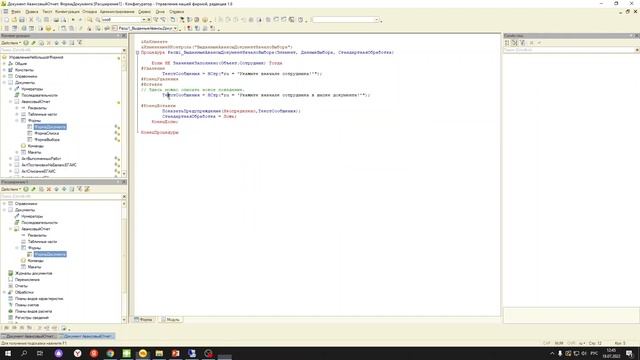Click the Copy toolbar icon
This screenshot has height=360, width=640.
coord(39,20)
